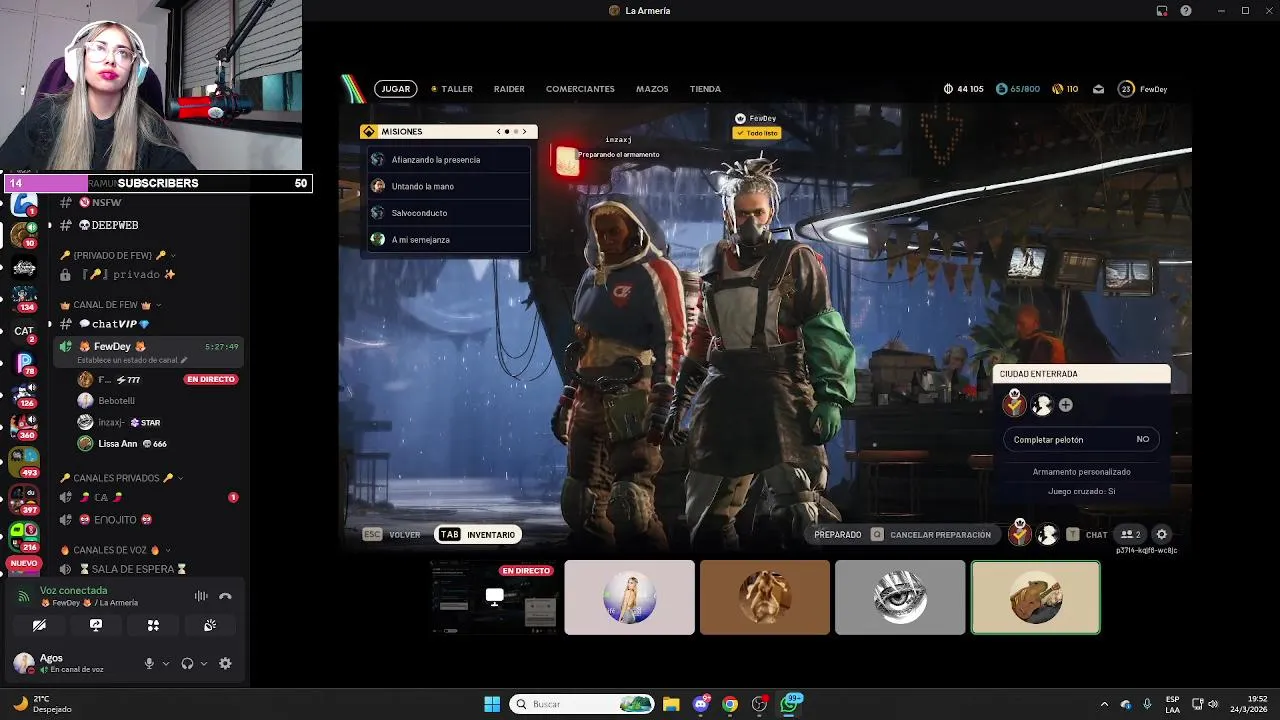Click the 44 105 coin balance icon
Screen dimensions: 1280x720
click(948, 89)
